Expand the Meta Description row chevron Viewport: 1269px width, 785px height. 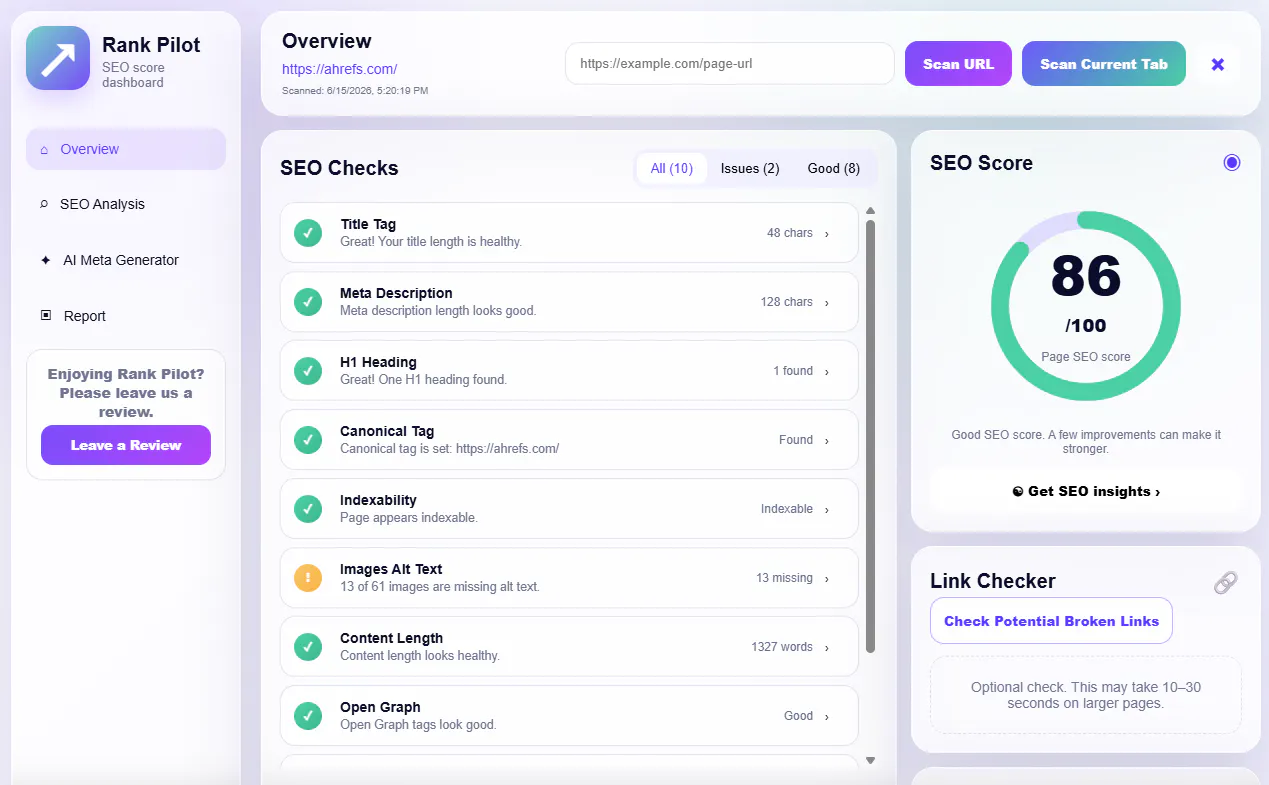[827, 303]
